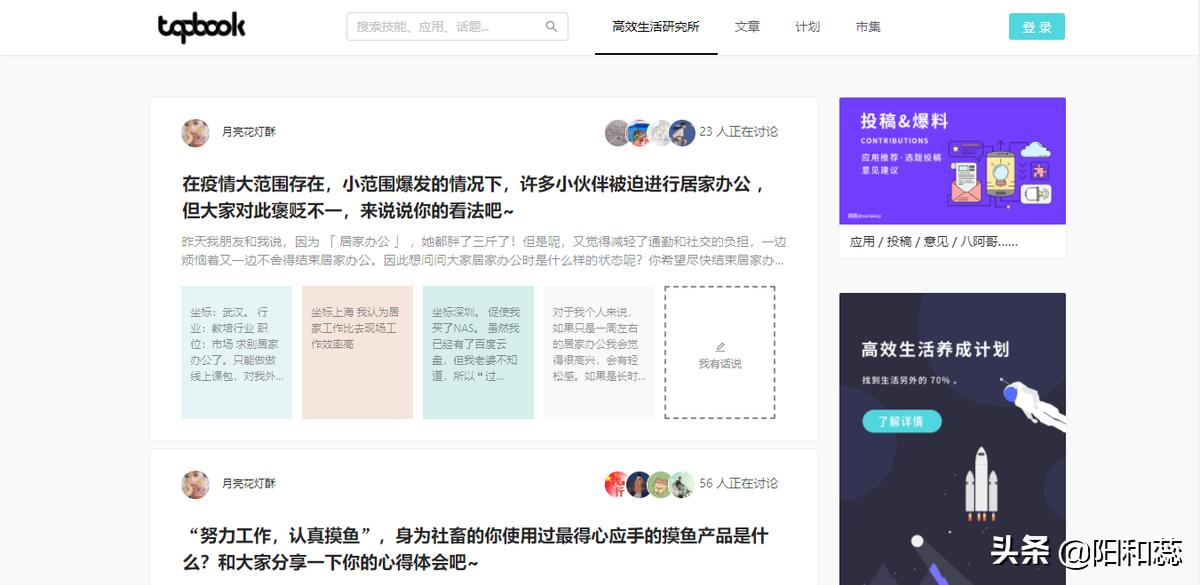Open the 计划 tab
1200x585 pixels.
pos(807,26)
